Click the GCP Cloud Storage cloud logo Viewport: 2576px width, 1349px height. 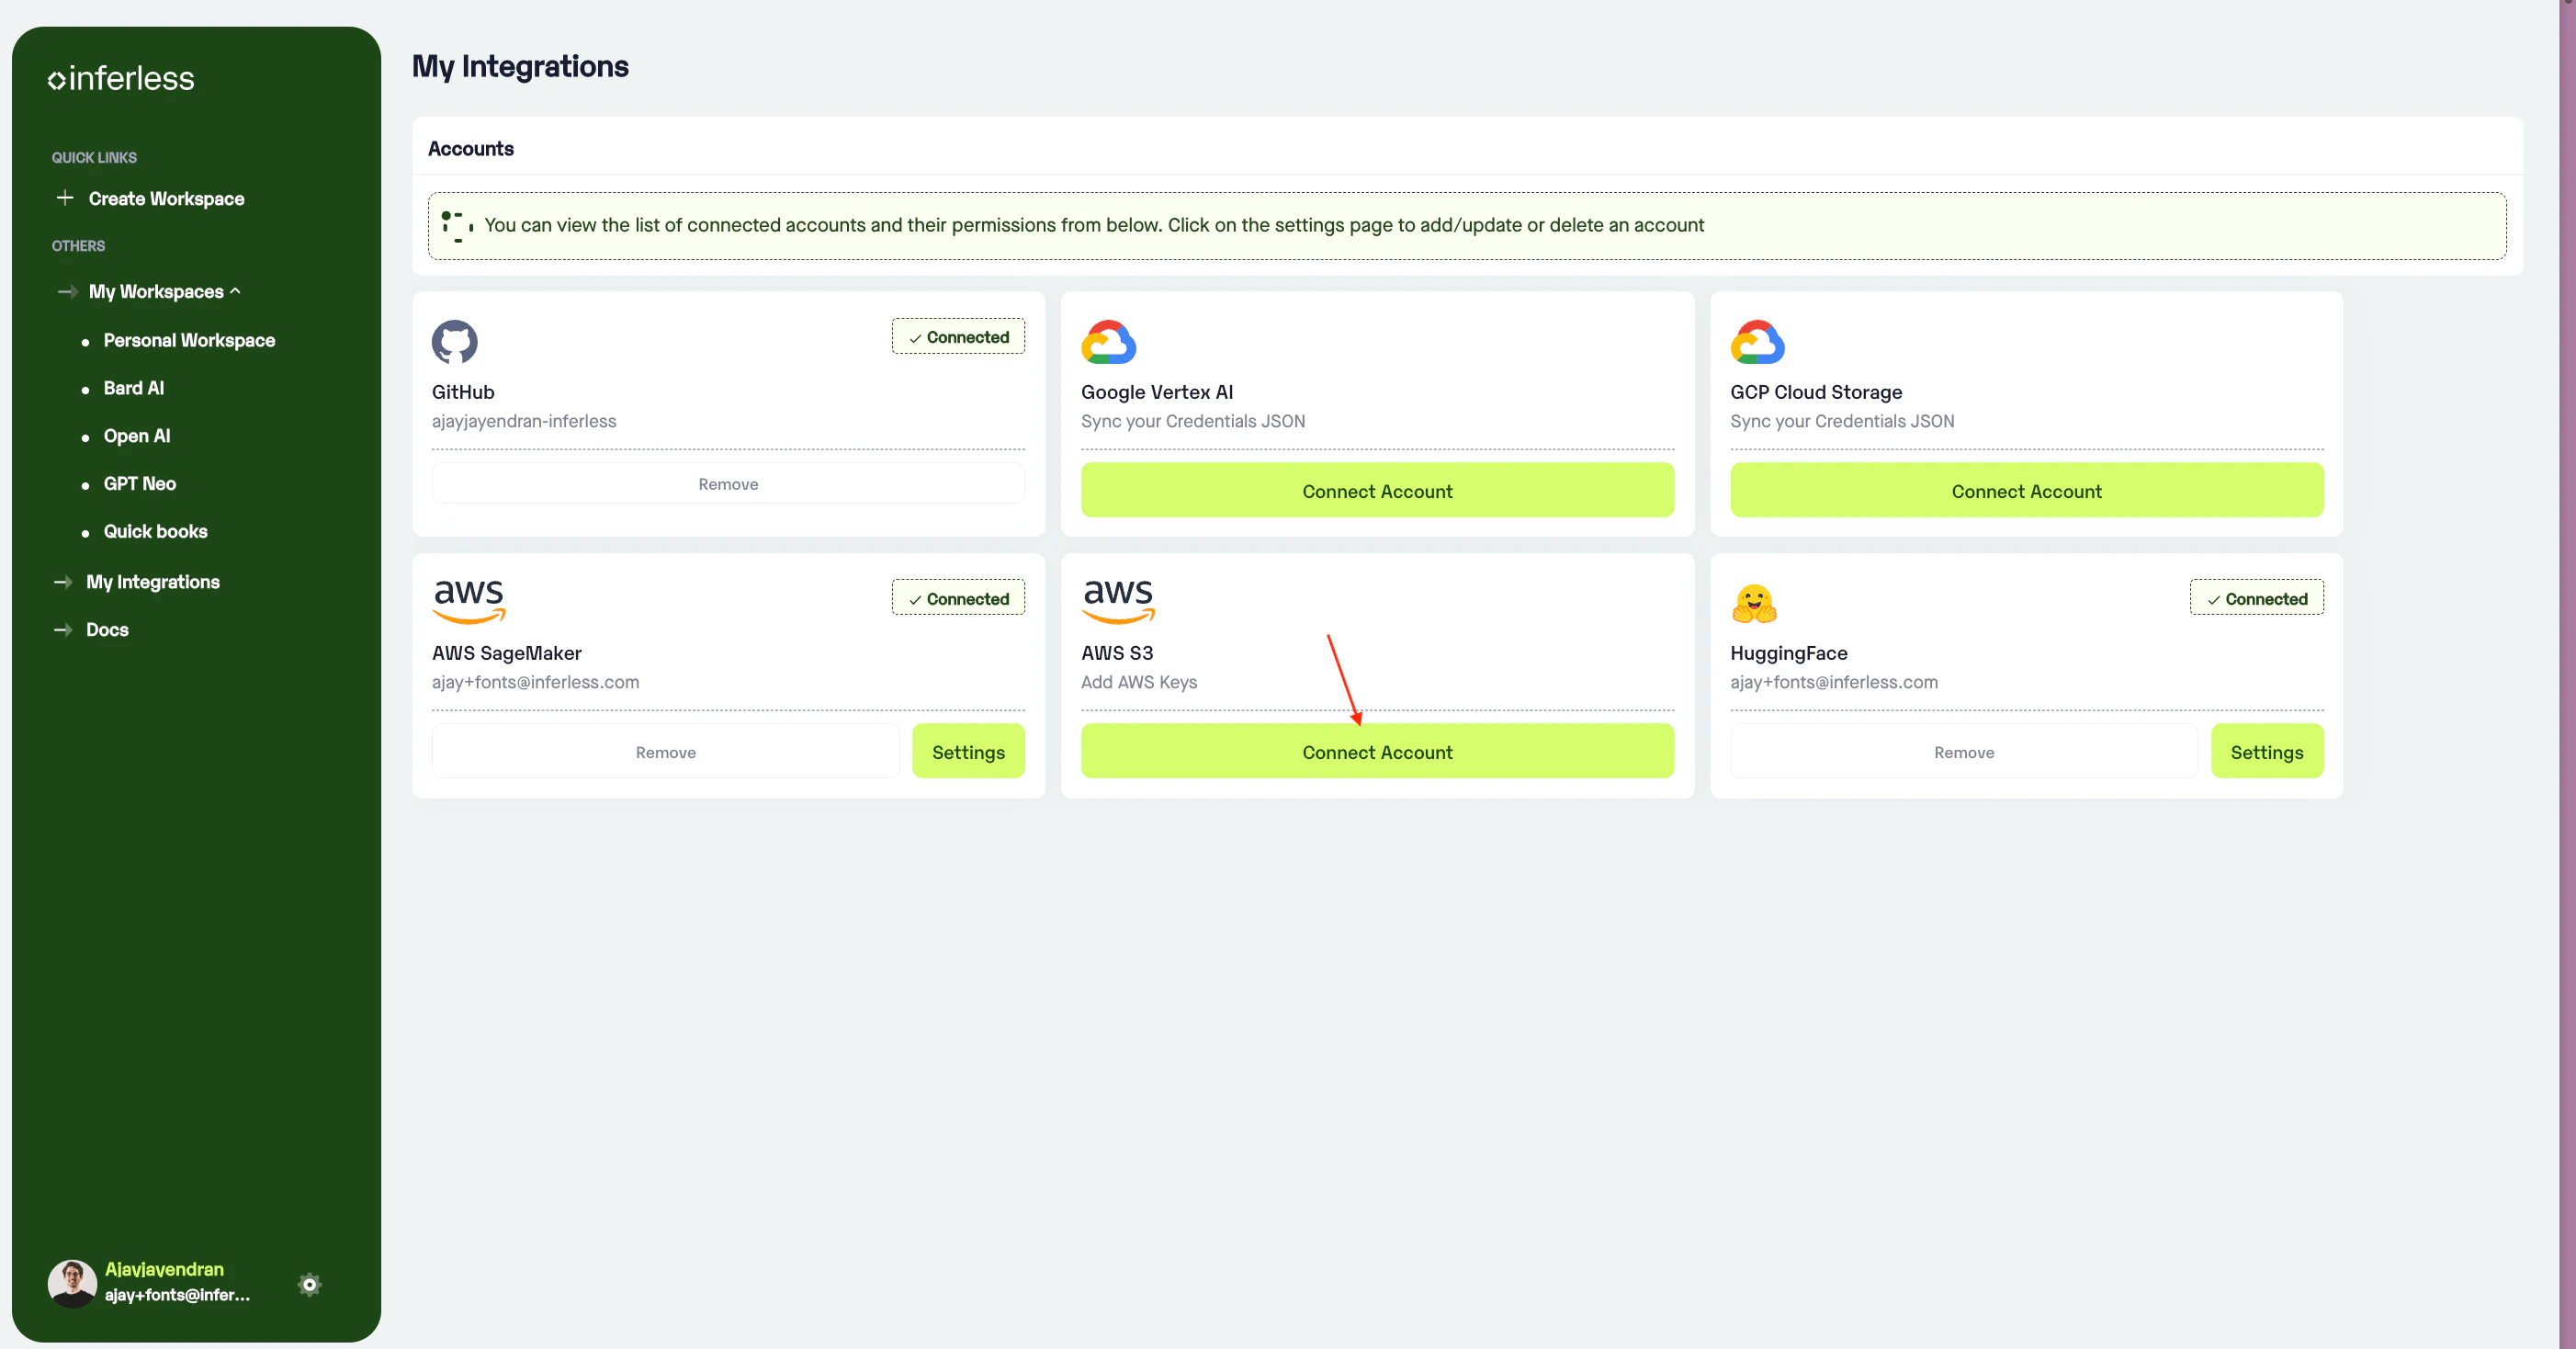(x=1757, y=342)
